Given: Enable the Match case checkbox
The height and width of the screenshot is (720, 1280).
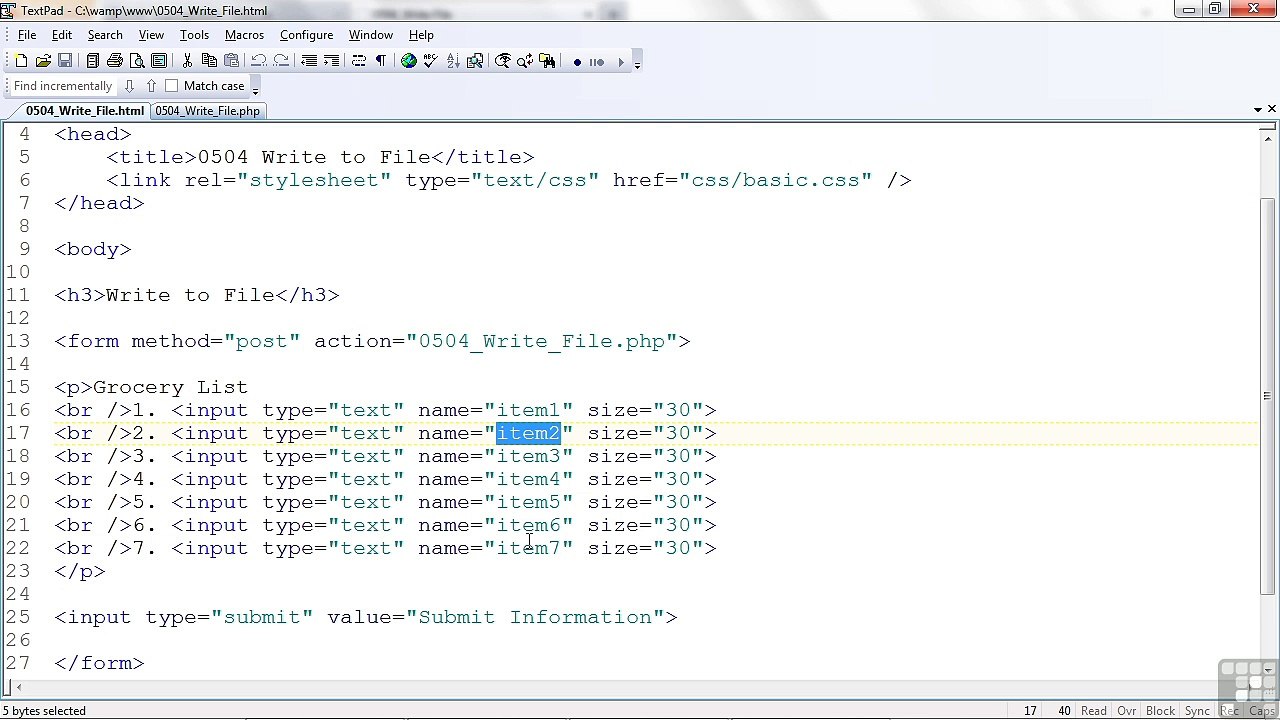Looking at the screenshot, I should point(171,86).
